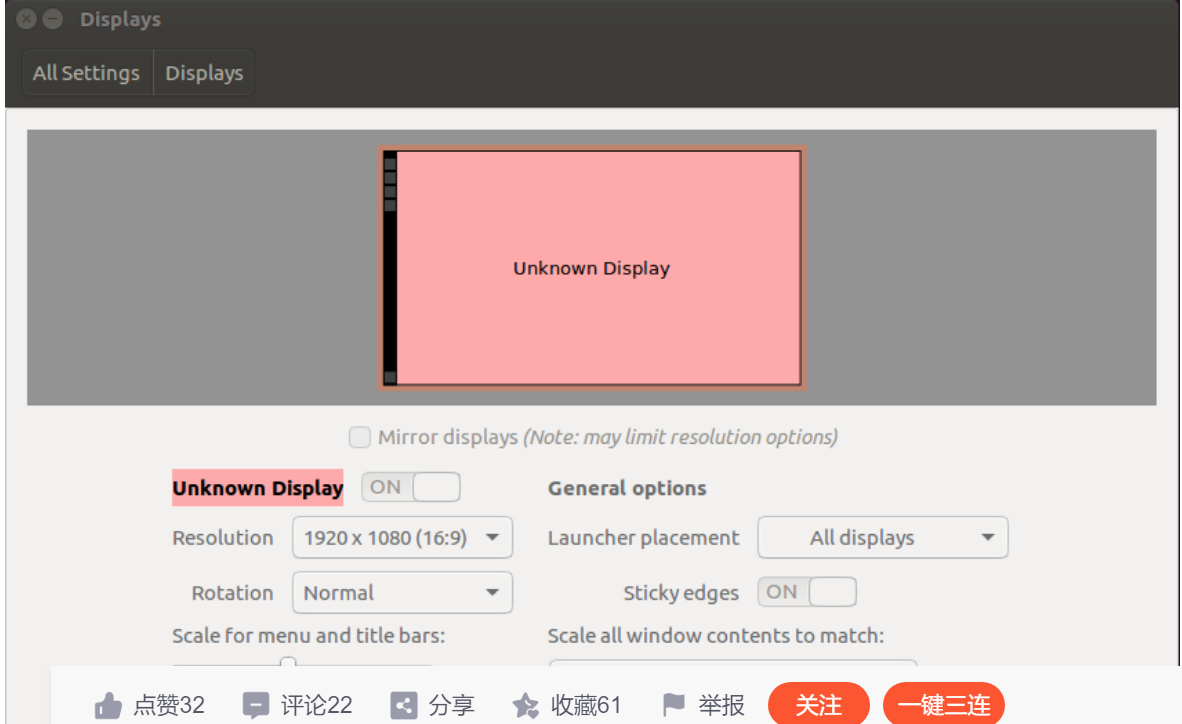This screenshot has width=1182, height=724.
Task: Toggle the Sticky edges switch
Action: pyautogui.click(x=807, y=592)
